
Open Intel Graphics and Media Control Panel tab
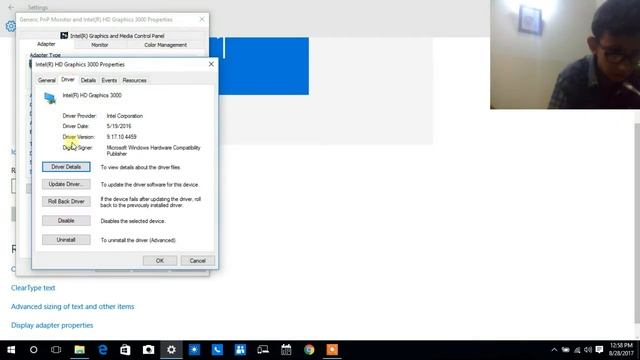[x=113, y=36]
